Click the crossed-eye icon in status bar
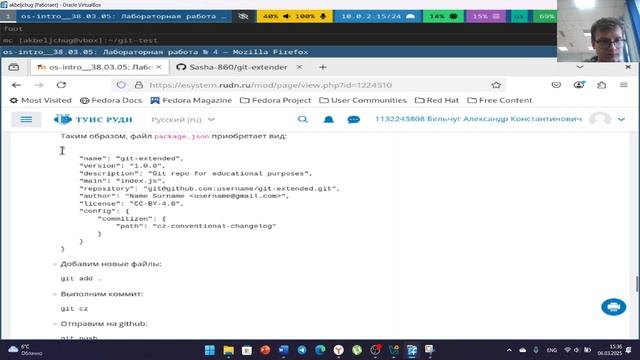The width and height of the screenshot is (640, 360). point(243,16)
